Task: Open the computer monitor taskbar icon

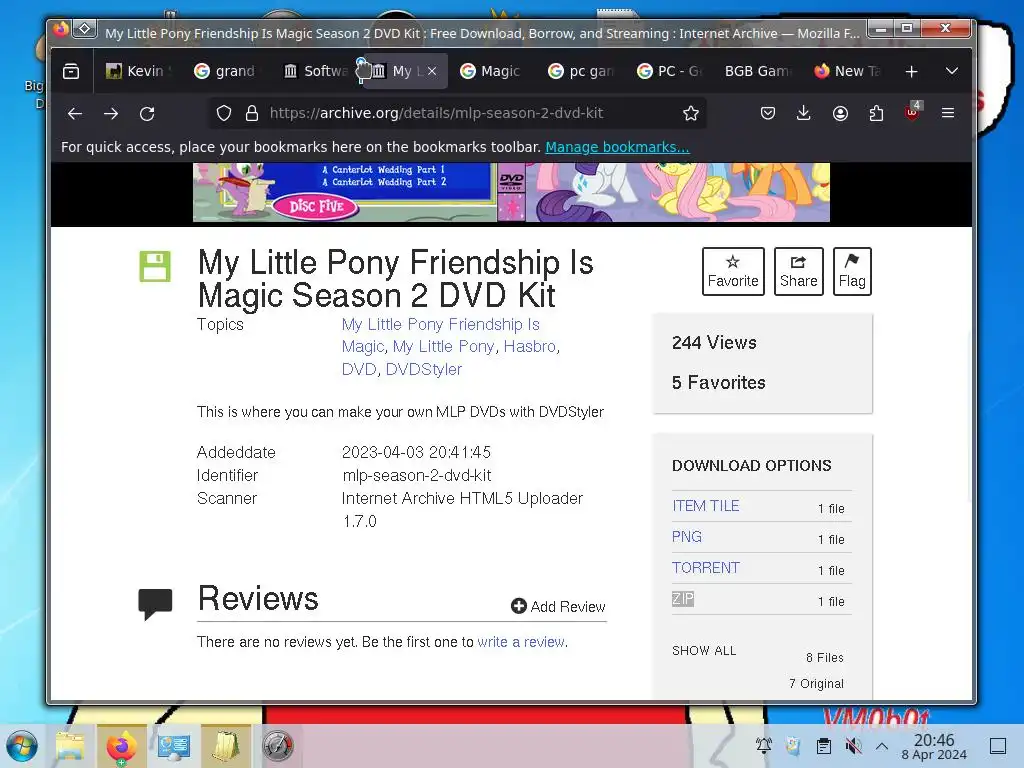Action: [174, 746]
